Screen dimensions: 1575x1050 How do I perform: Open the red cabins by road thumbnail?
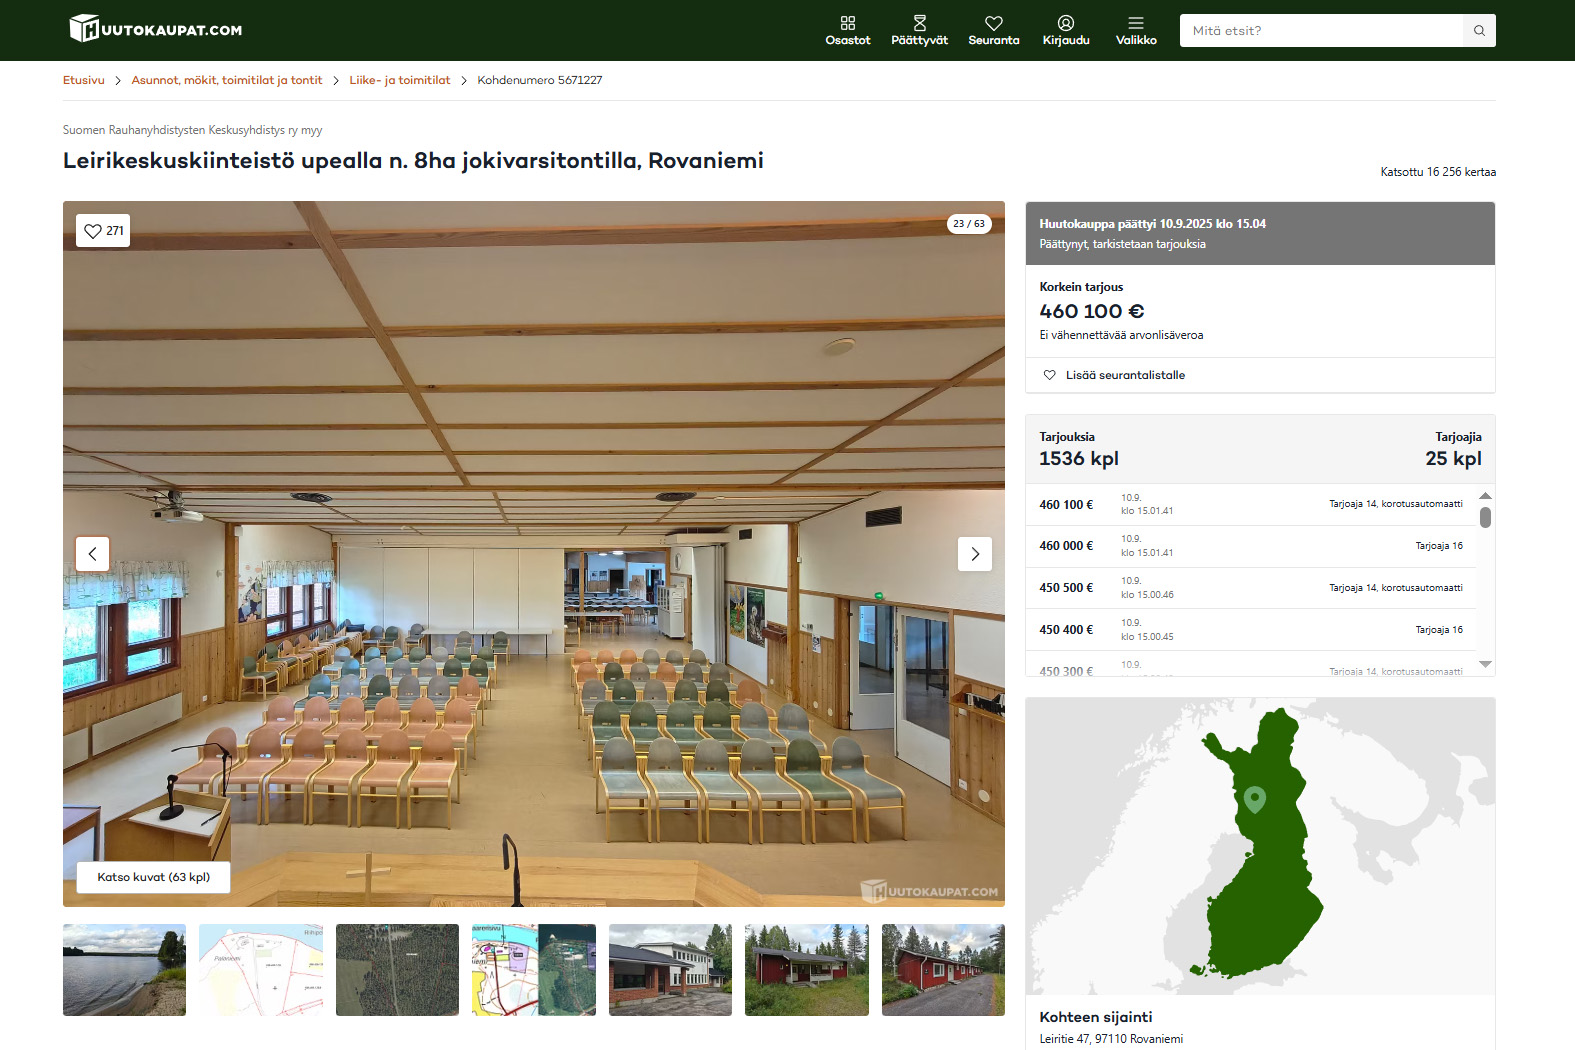click(x=943, y=970)
